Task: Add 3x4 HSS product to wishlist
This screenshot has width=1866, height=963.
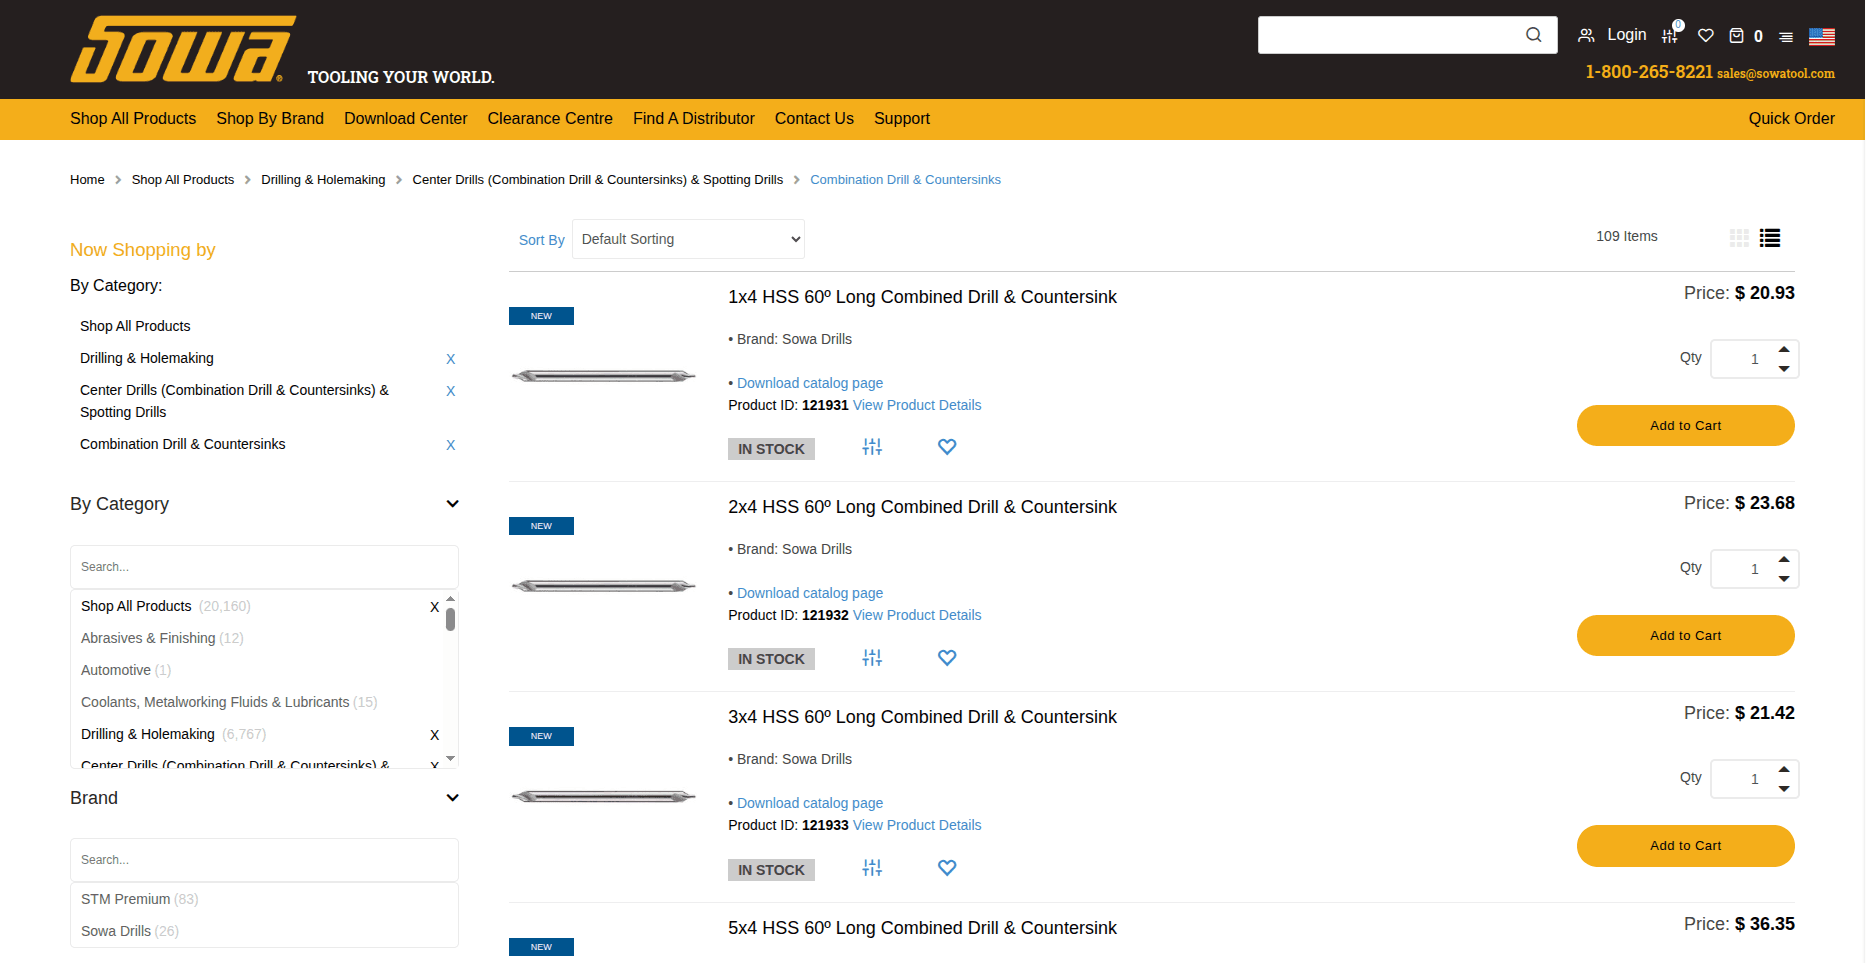Action: click(x=947, y=867)
